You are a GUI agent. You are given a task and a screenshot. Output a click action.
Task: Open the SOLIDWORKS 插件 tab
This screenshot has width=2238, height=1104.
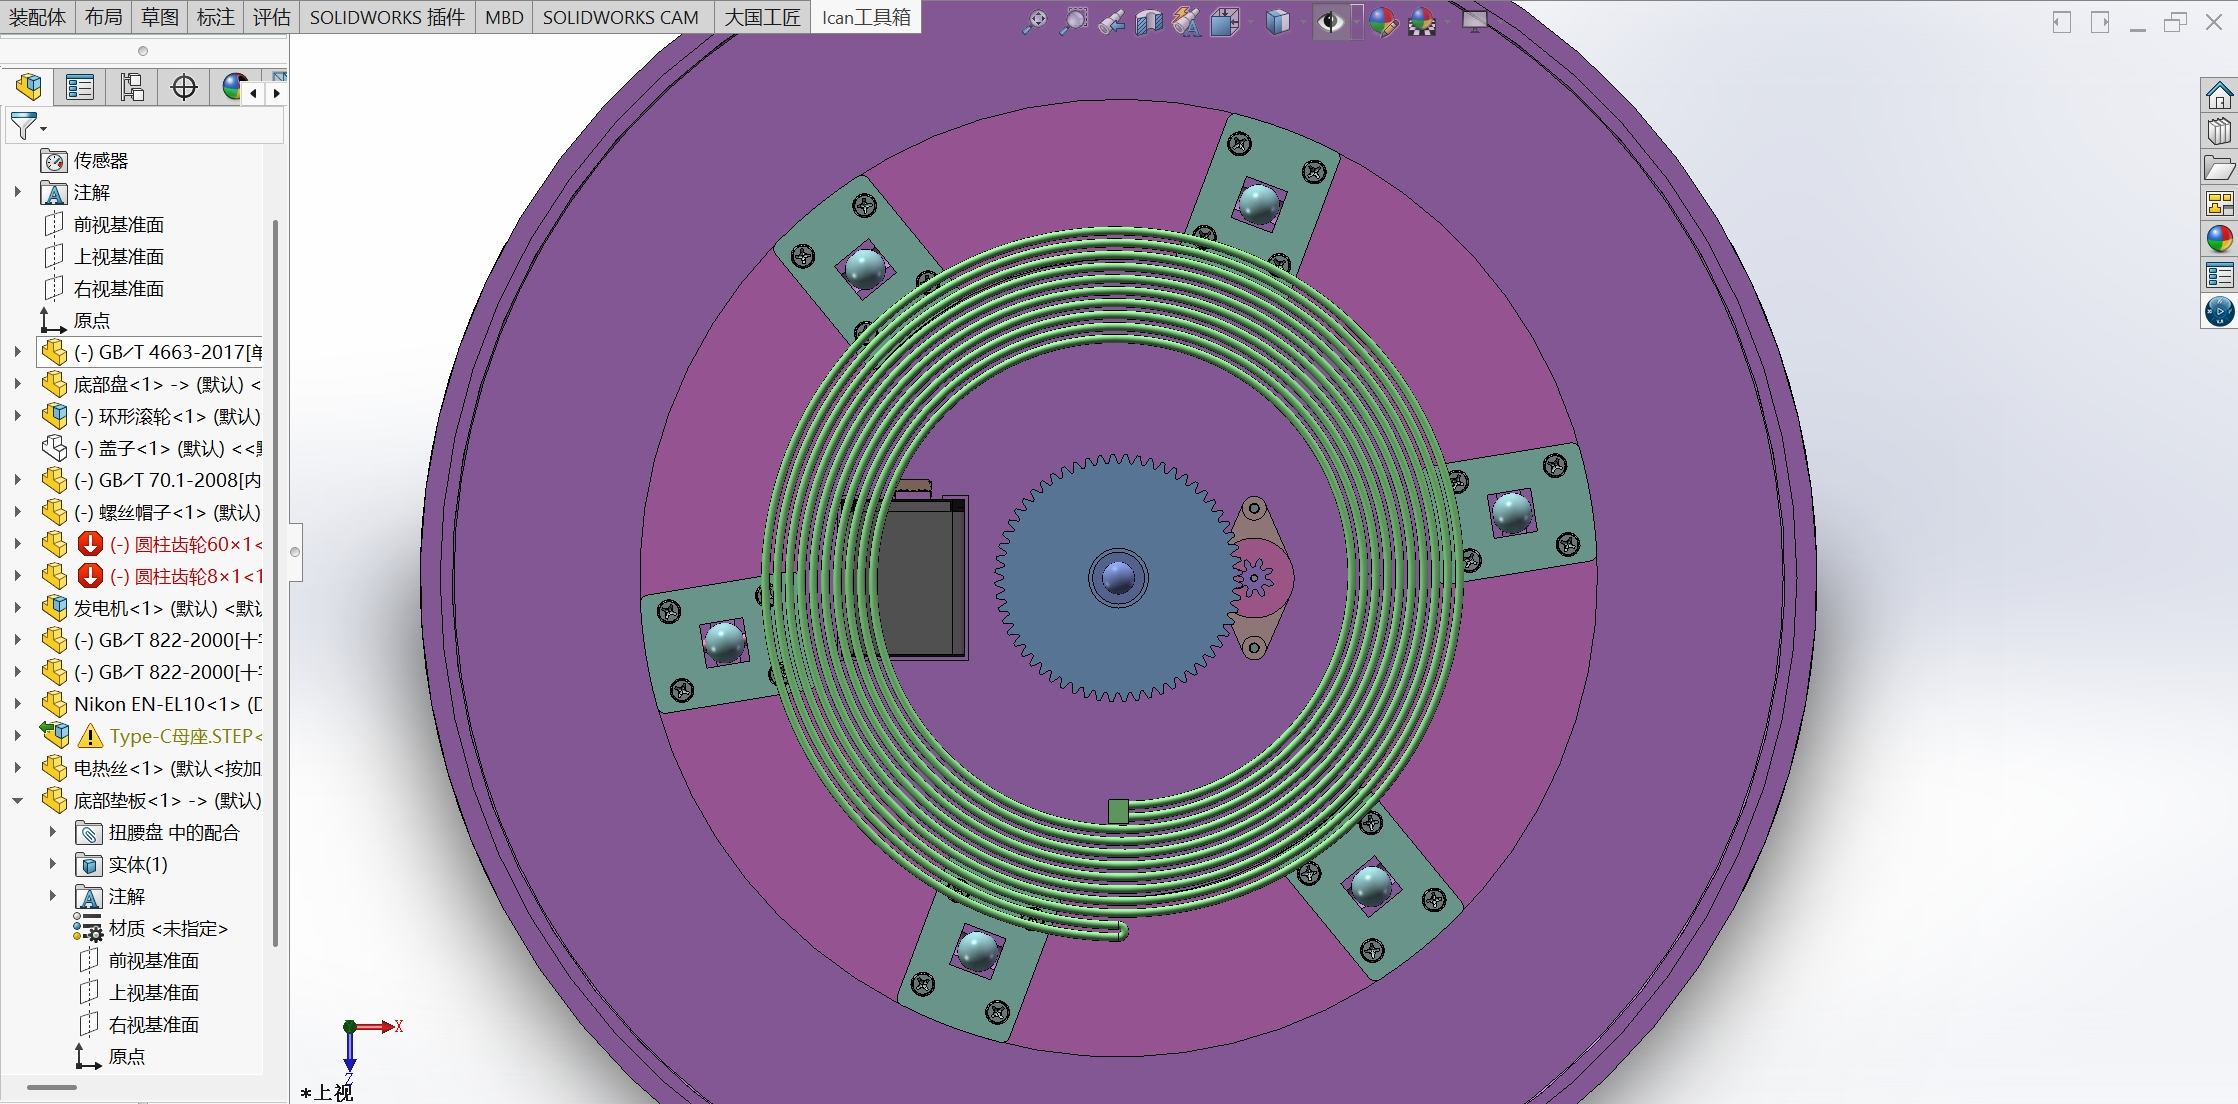[387, 17]
